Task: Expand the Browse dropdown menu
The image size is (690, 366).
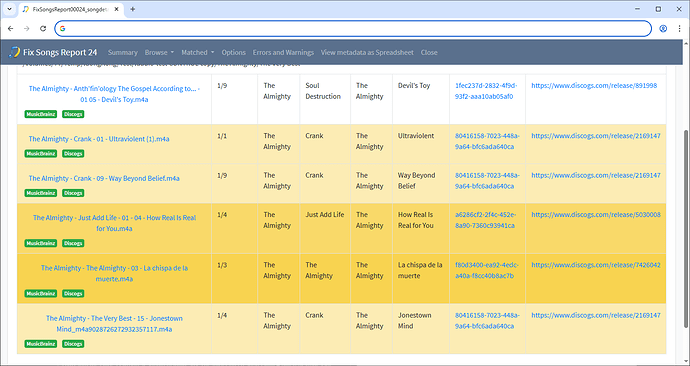Action: pos(159,52)
